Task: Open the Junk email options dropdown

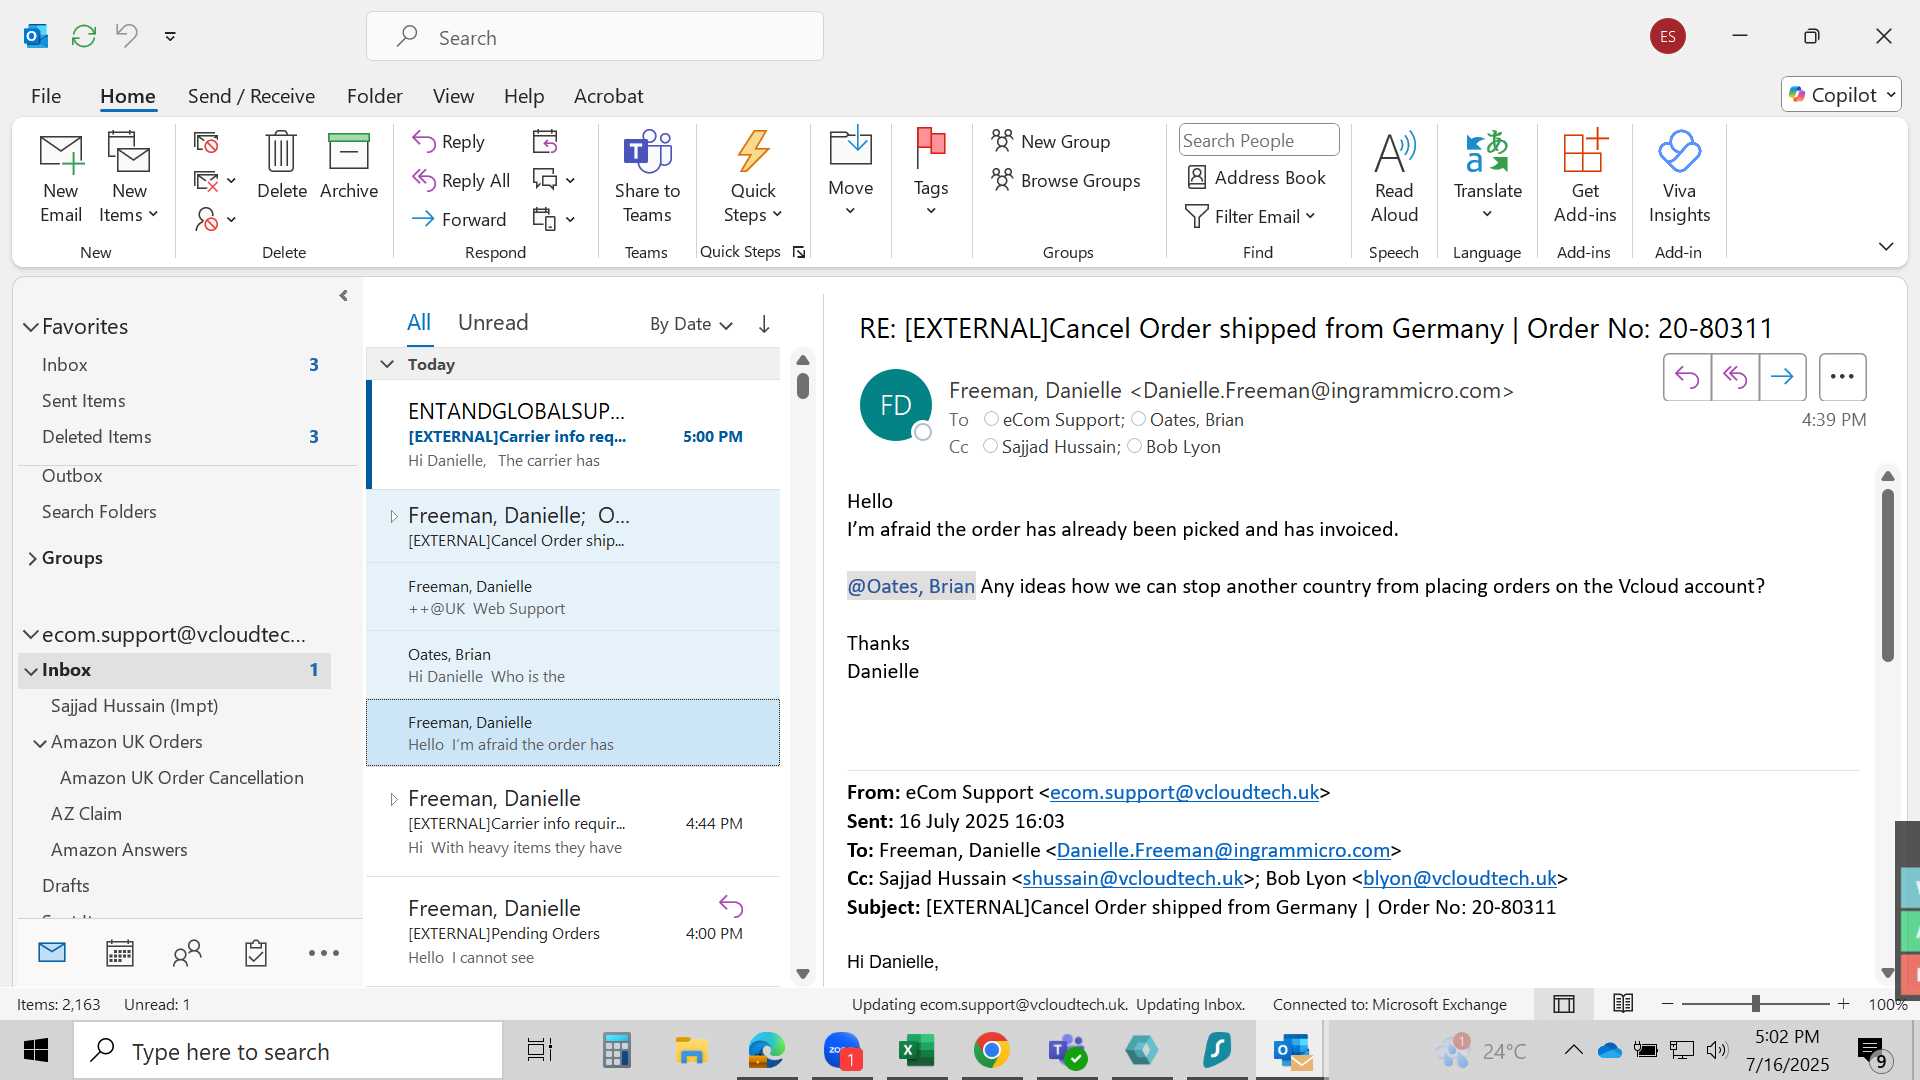Action: click(x=216, y=219)
